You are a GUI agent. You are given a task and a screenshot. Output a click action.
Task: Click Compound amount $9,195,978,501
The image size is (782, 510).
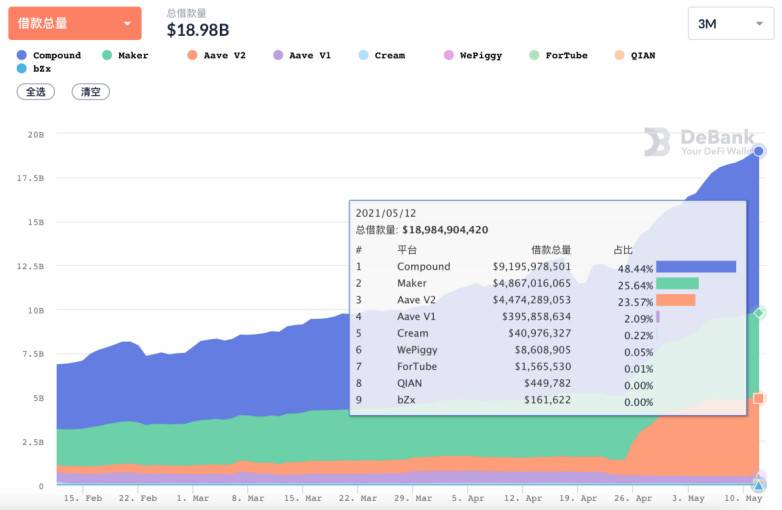tap(532, 267)
